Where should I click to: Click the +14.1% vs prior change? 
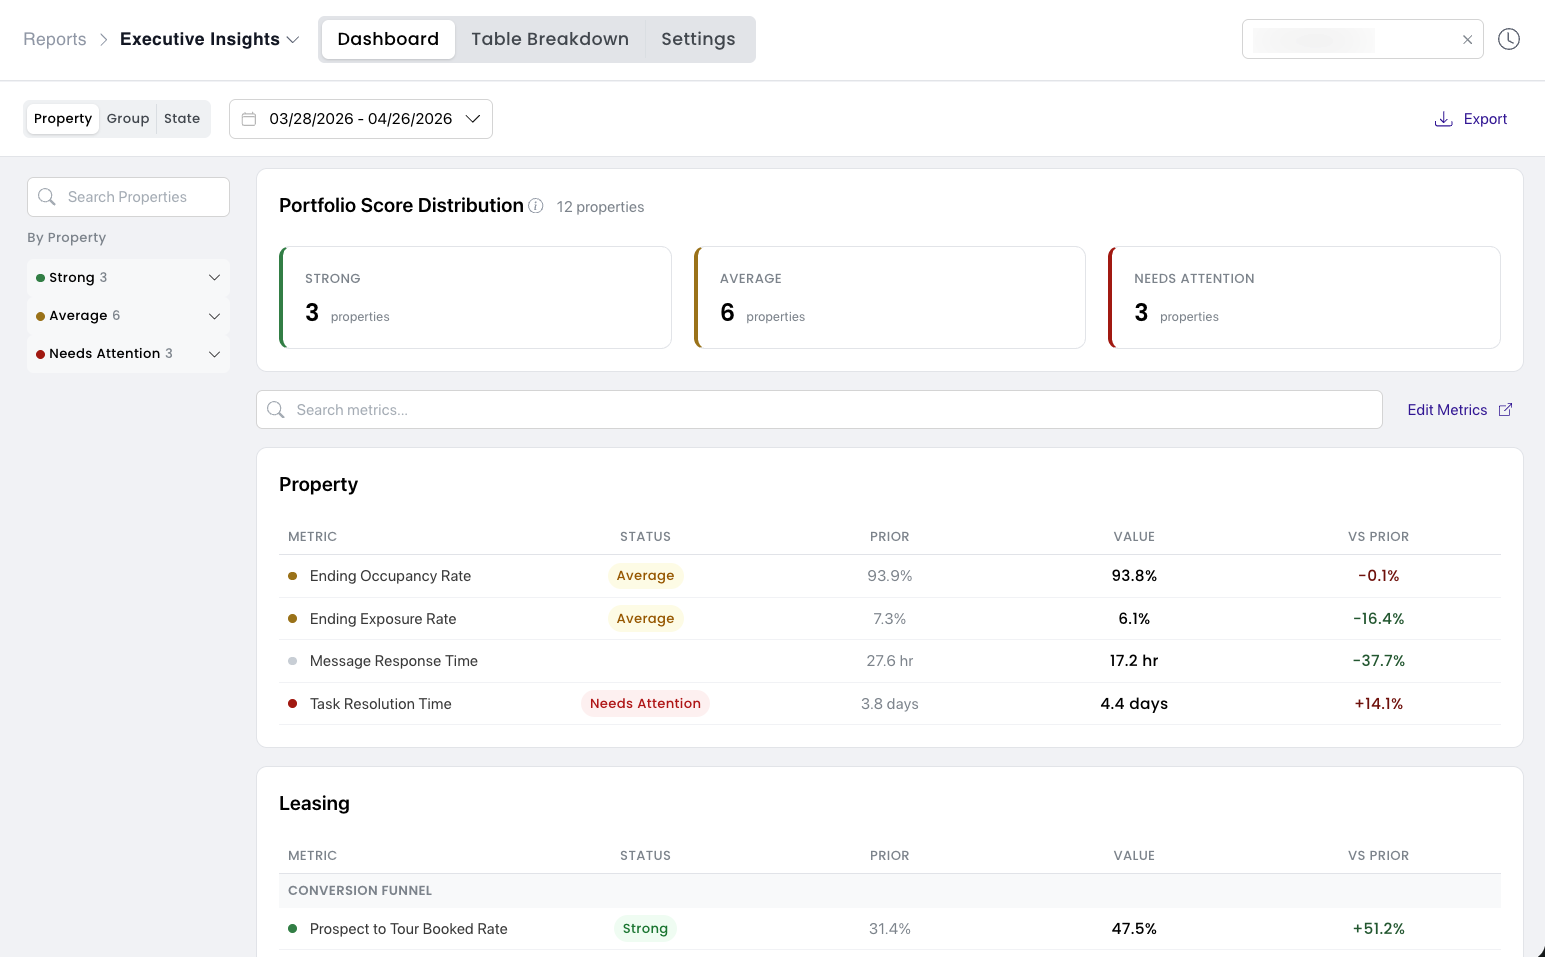pyautogui.click(x=1378, y=704)
